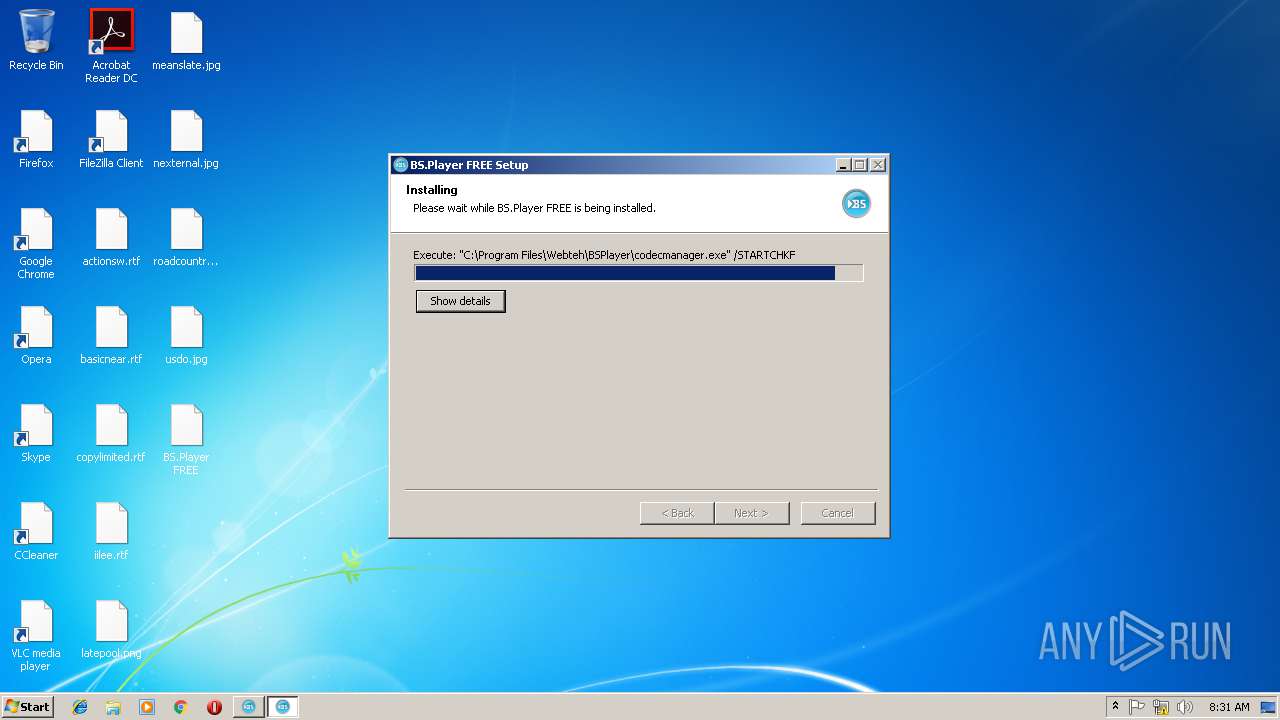Select nexternal.jpg on the desktop
The height and width of the screenshot is (720, 1280).
186,139
